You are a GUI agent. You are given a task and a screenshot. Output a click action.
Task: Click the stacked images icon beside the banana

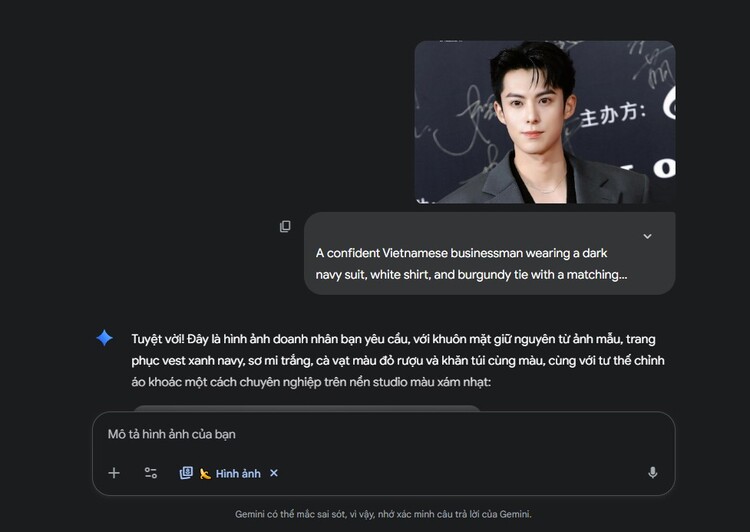pos(186,473)
